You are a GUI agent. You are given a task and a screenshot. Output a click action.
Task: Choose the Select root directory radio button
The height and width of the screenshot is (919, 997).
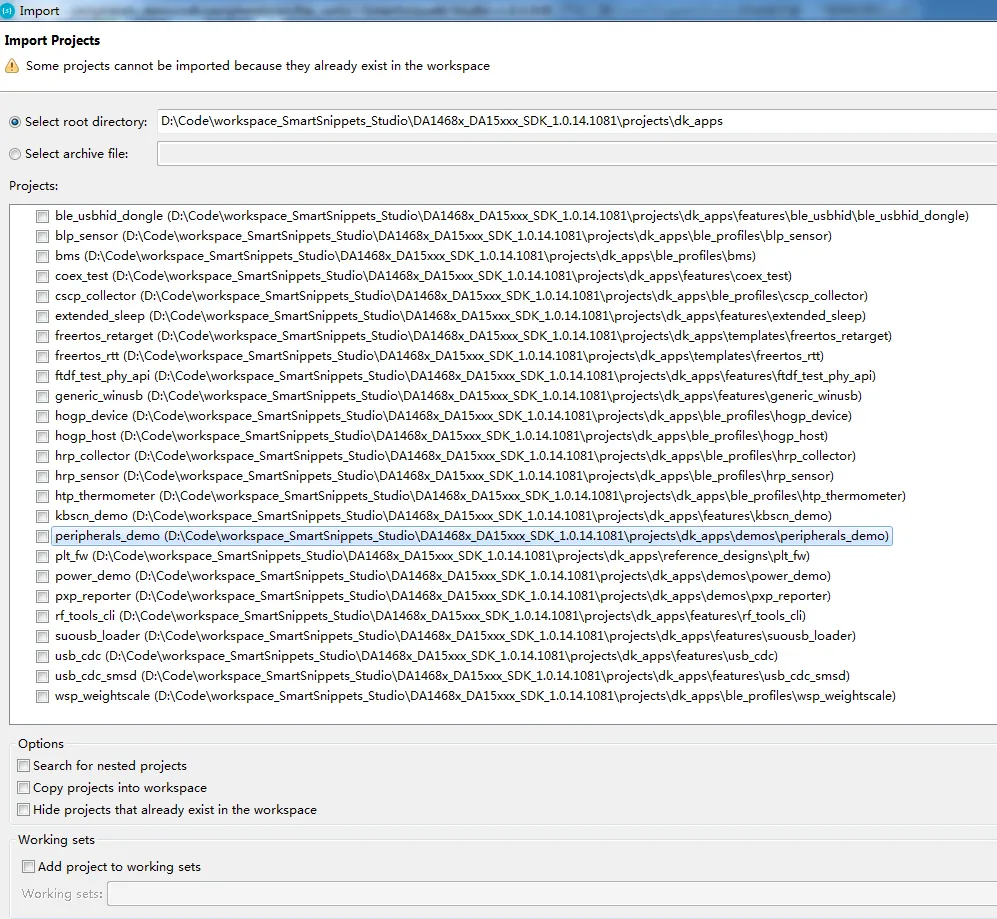pyautogui.click(x=15, y=122)
